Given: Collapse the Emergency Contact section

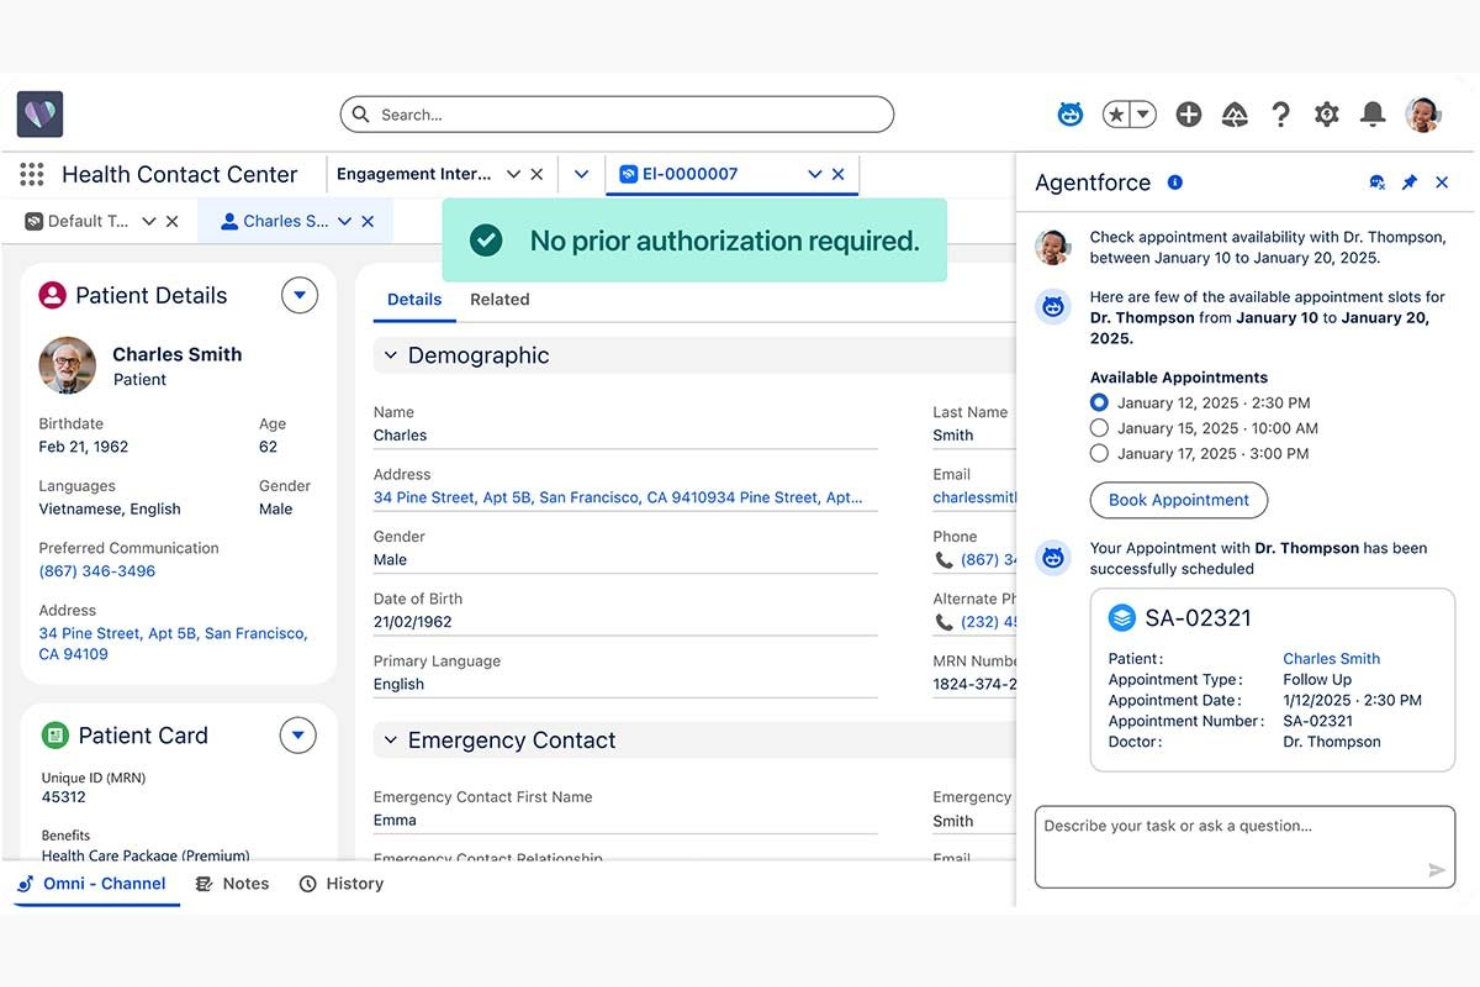Looking at the screenshot, I should 391,740.
